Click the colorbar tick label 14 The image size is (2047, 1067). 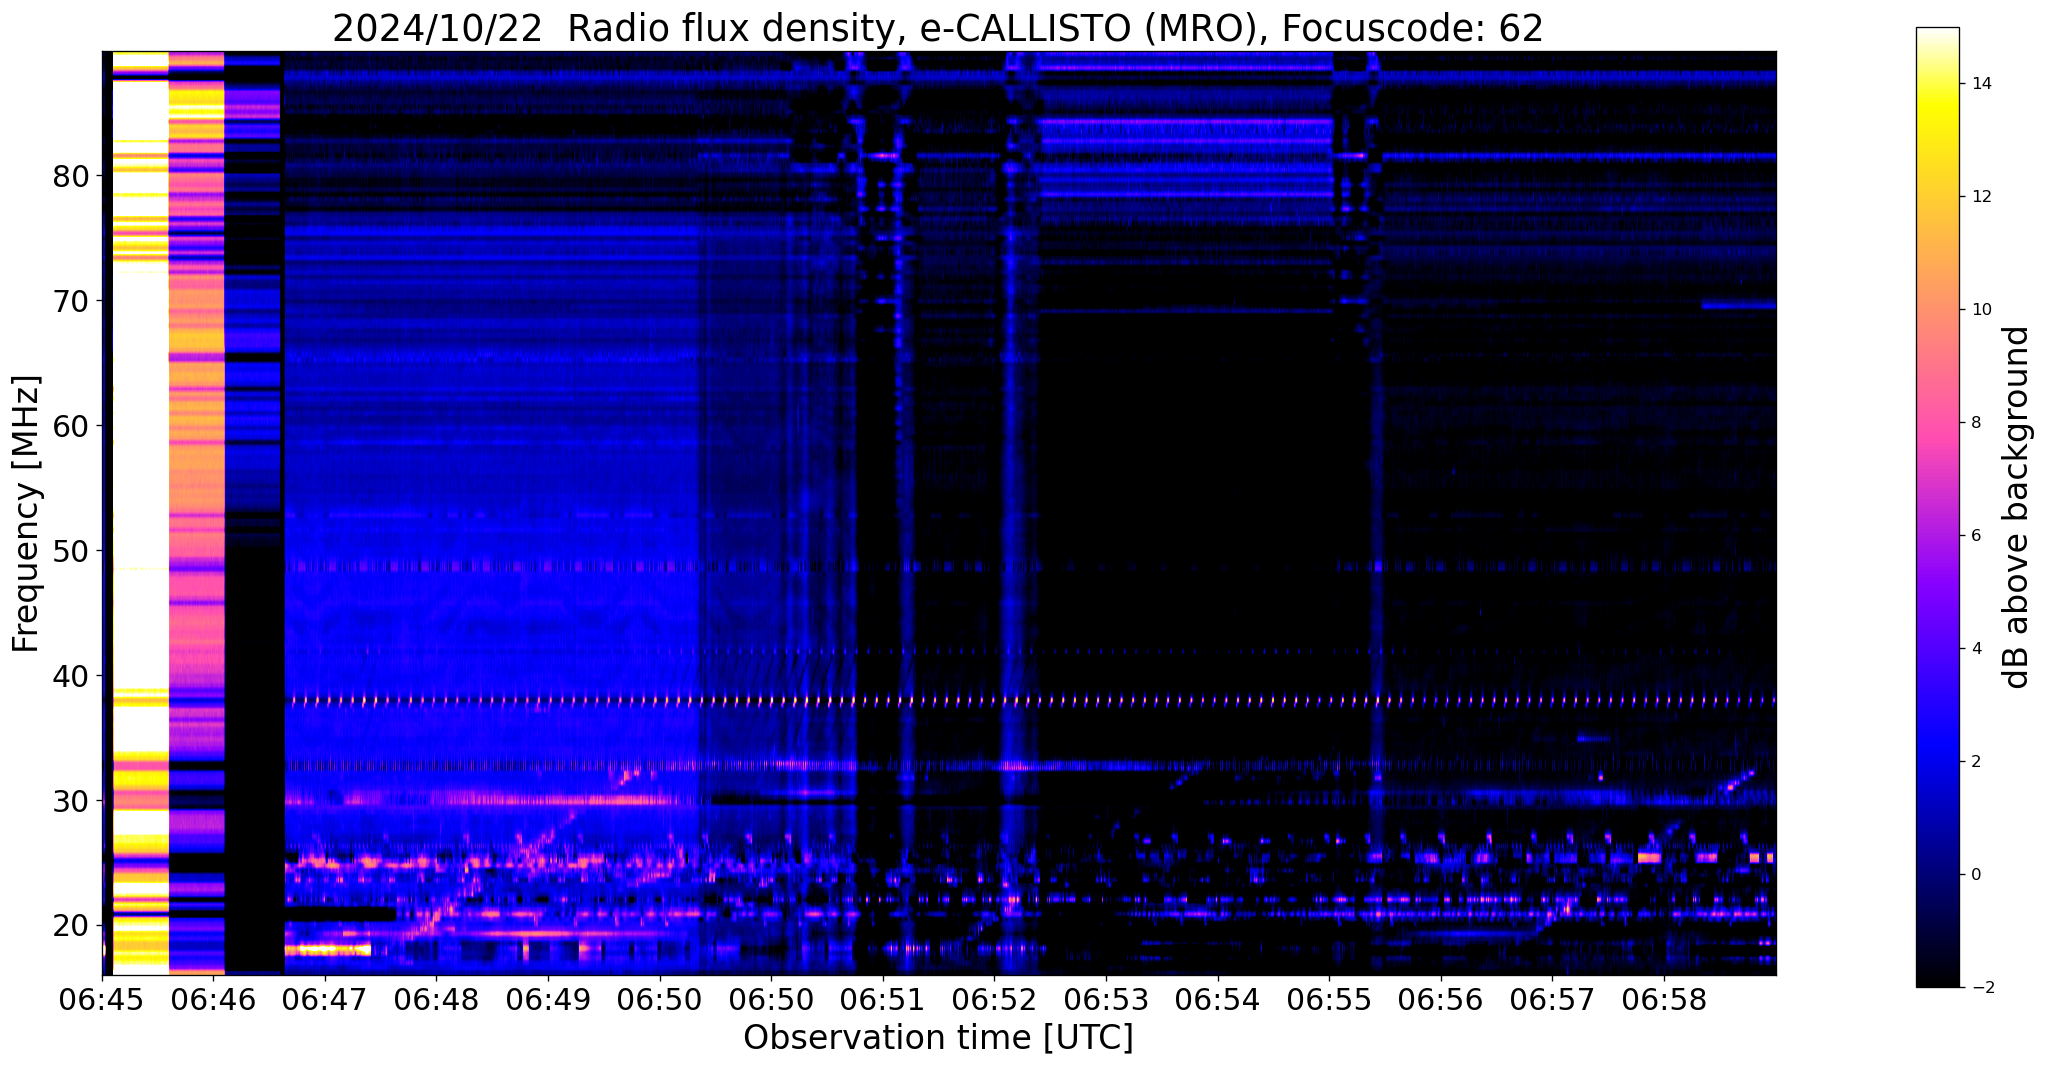tap(1980, 84)
